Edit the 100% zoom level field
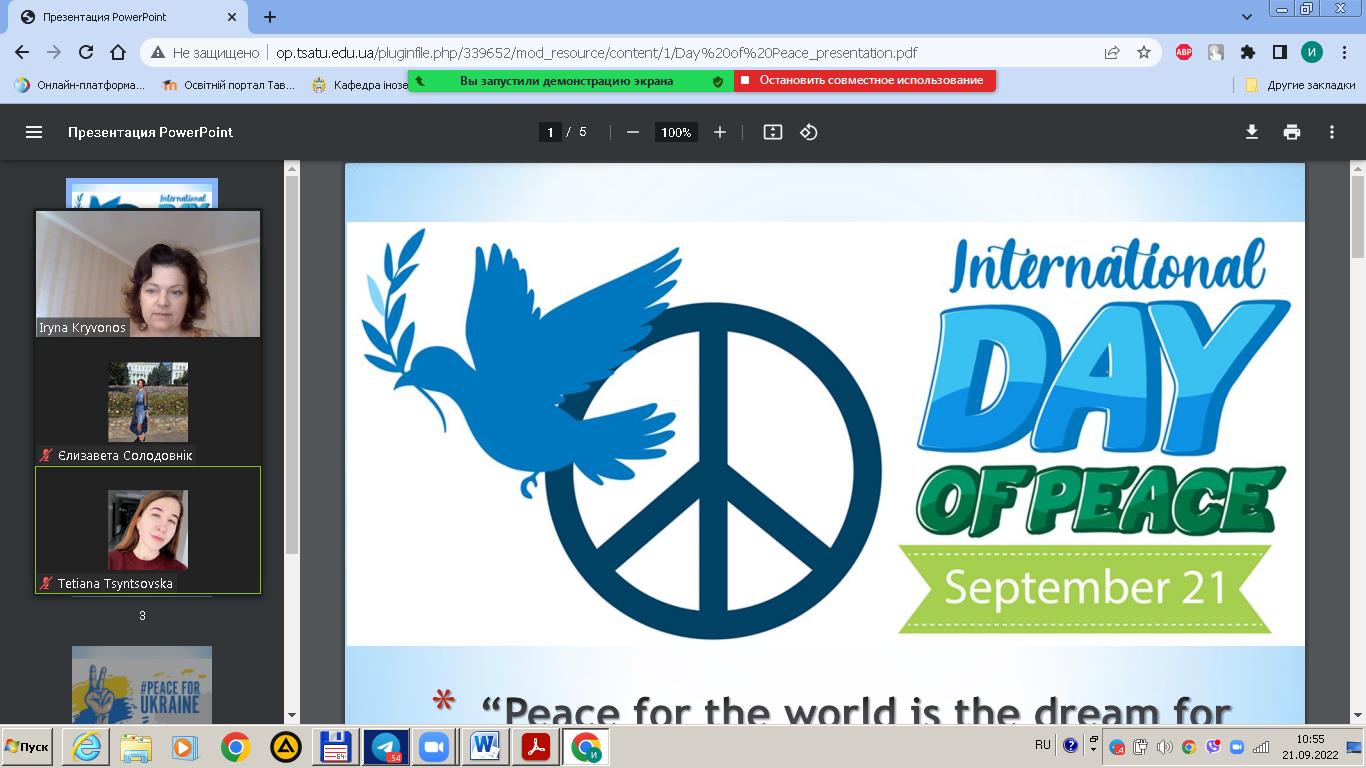 point(676,132)
